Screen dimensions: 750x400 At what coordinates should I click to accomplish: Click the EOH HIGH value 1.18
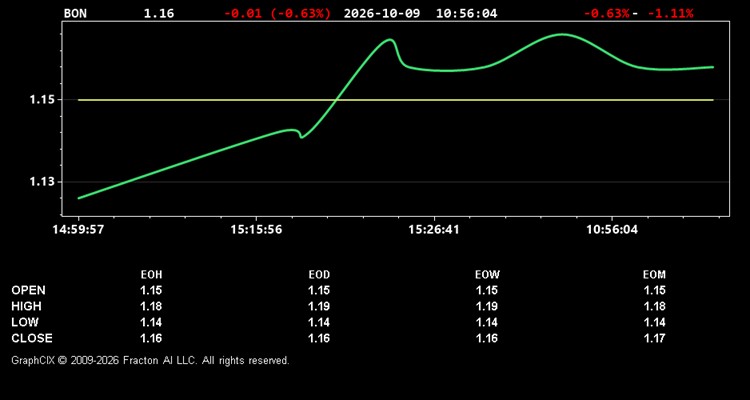[151, 306]
